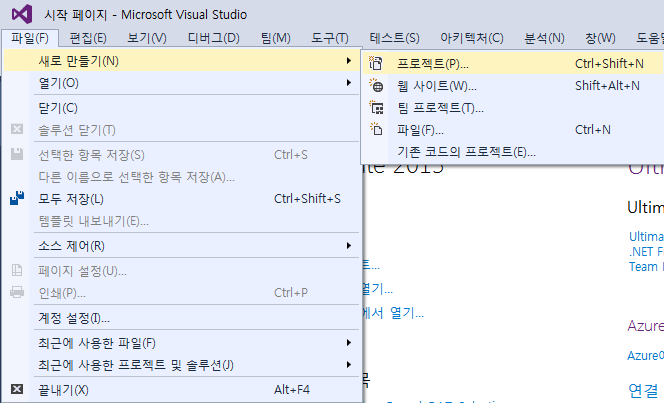Viewport: 664px width, 403px height.
Task: Click the 인쇄 printer icon
Action: pyautogui.click(x=17, y=292)
